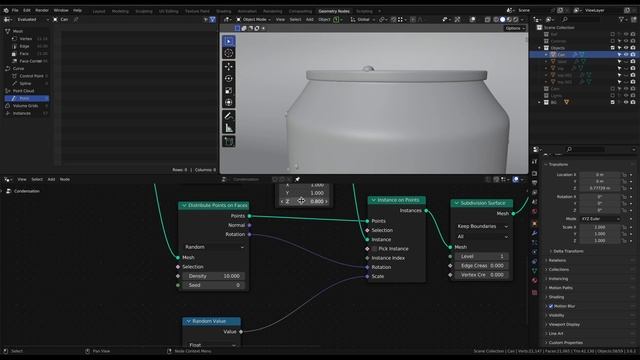Toggle visibility eye of BG collection
The height and width of the screenshot is (360, 640).
coord(627,102)
